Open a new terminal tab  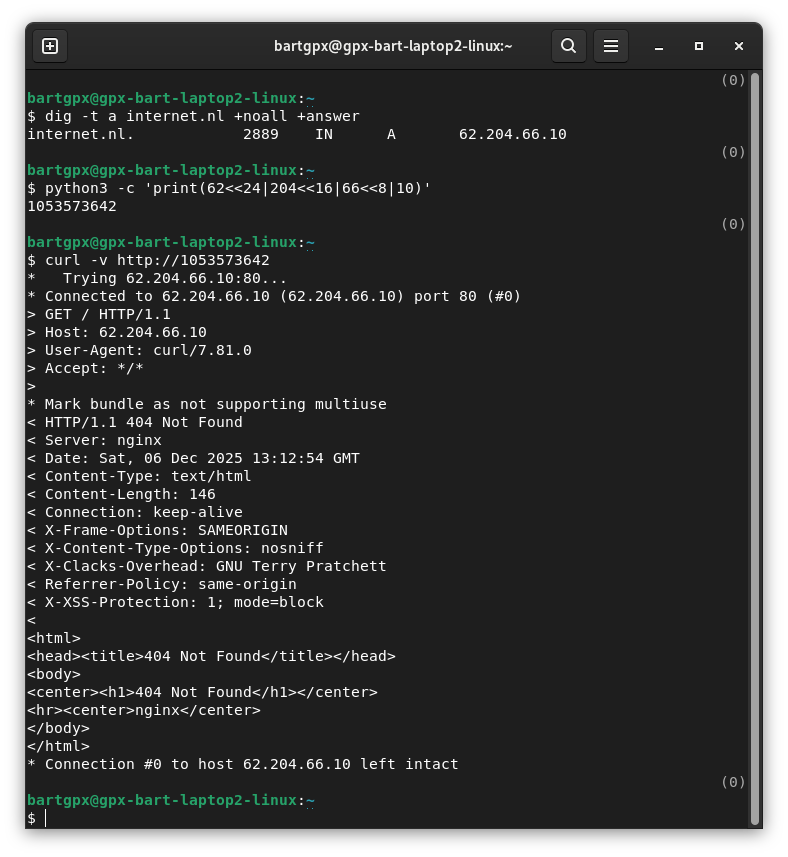(50, 46)
